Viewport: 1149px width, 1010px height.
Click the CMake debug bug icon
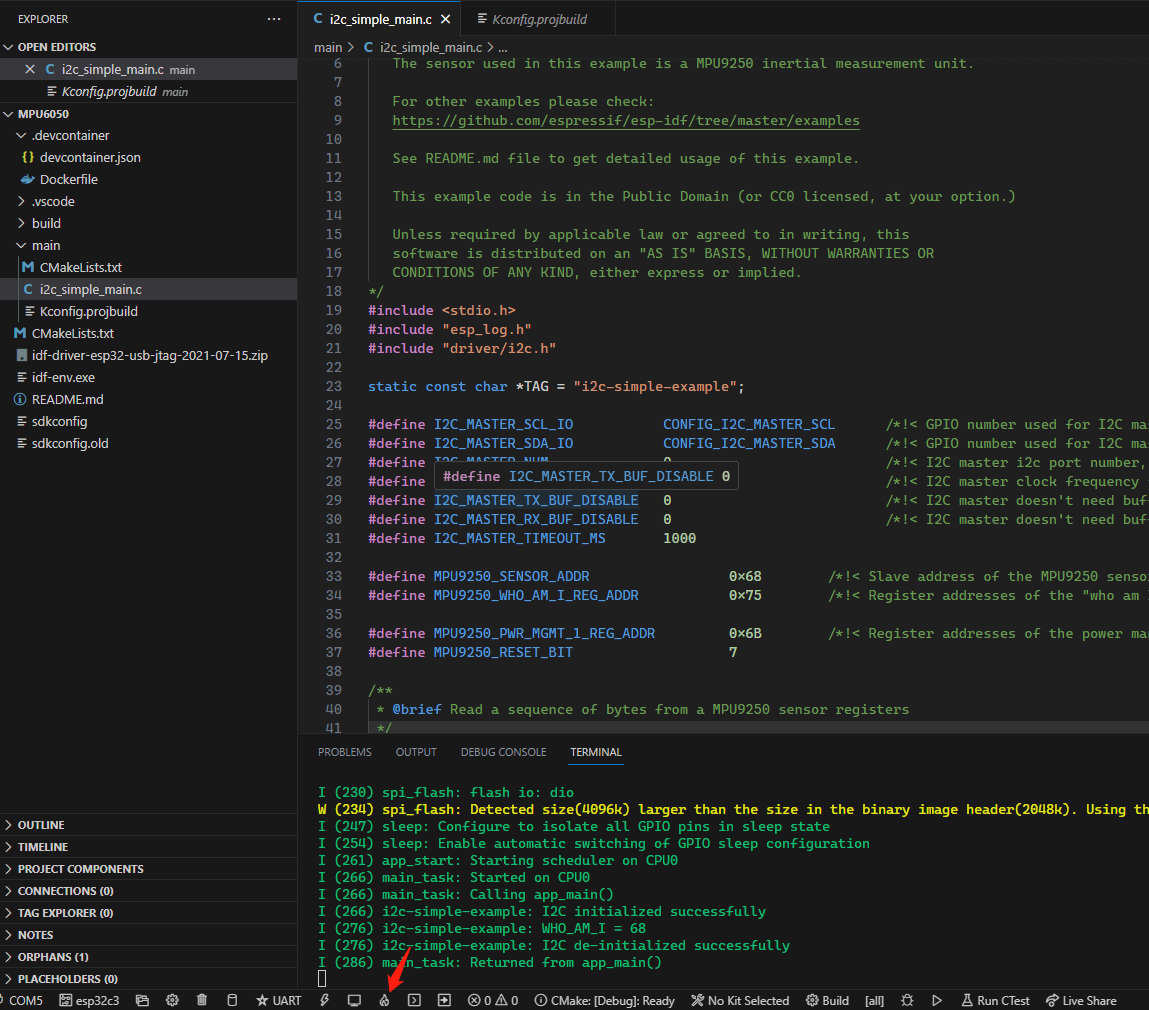tap(907, 1000)
